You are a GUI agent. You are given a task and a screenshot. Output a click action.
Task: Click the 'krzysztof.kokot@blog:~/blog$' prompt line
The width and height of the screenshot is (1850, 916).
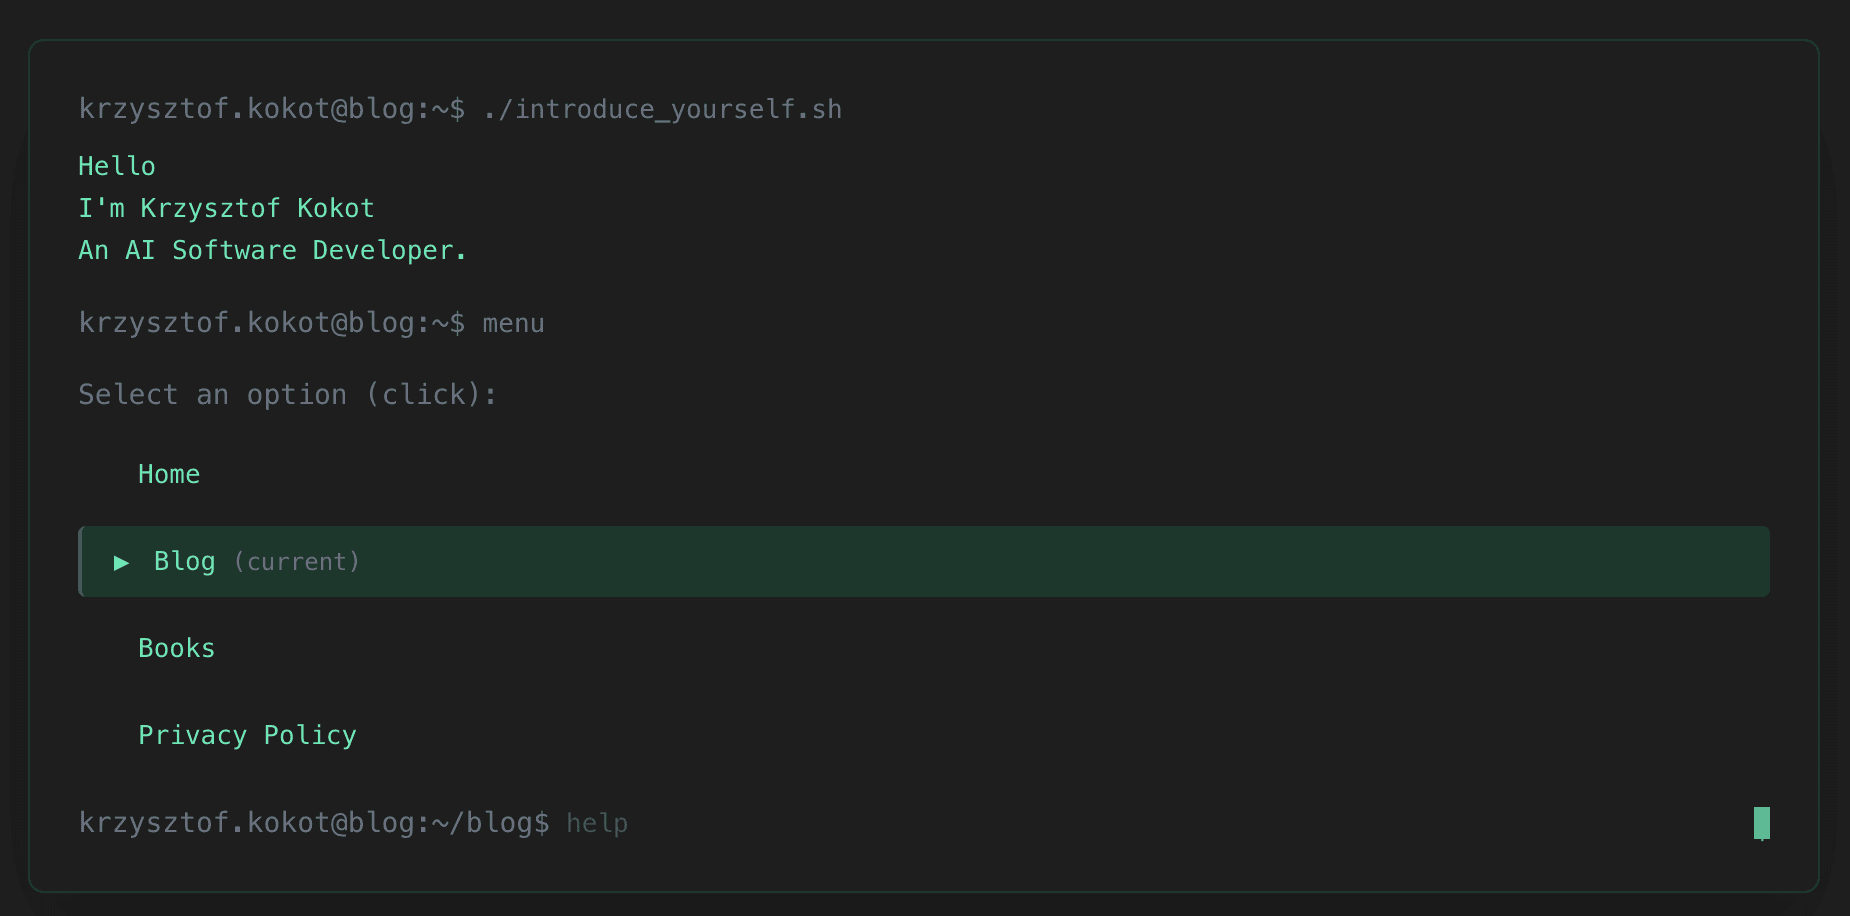coord(313,822)
